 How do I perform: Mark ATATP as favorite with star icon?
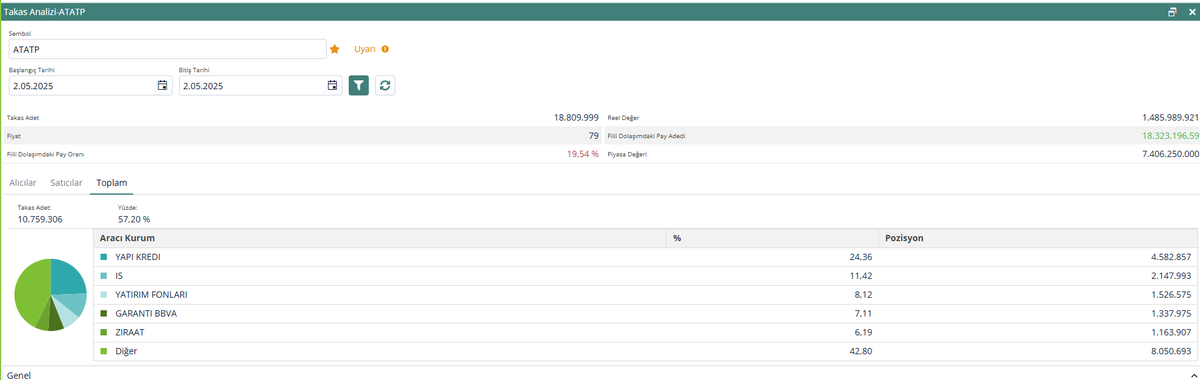coord(335,49)
